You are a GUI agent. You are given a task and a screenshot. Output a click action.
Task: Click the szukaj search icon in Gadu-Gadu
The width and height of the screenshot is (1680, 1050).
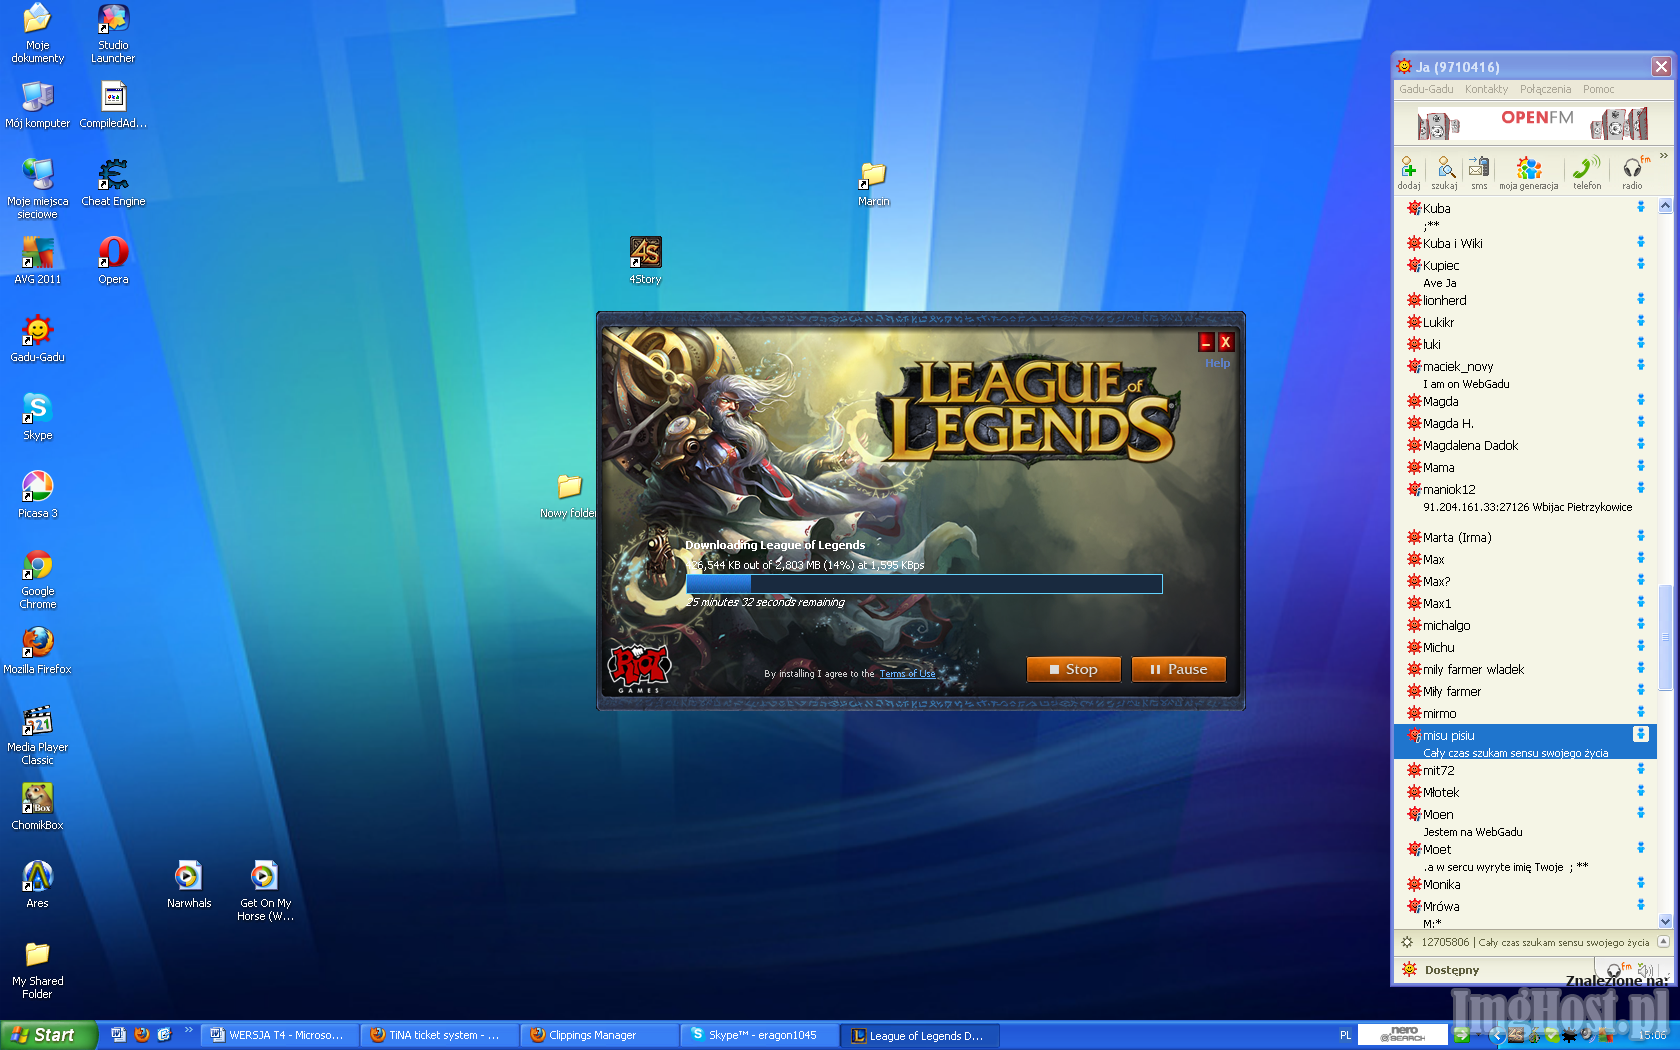pyautogui.click(x=1444, y=172)
